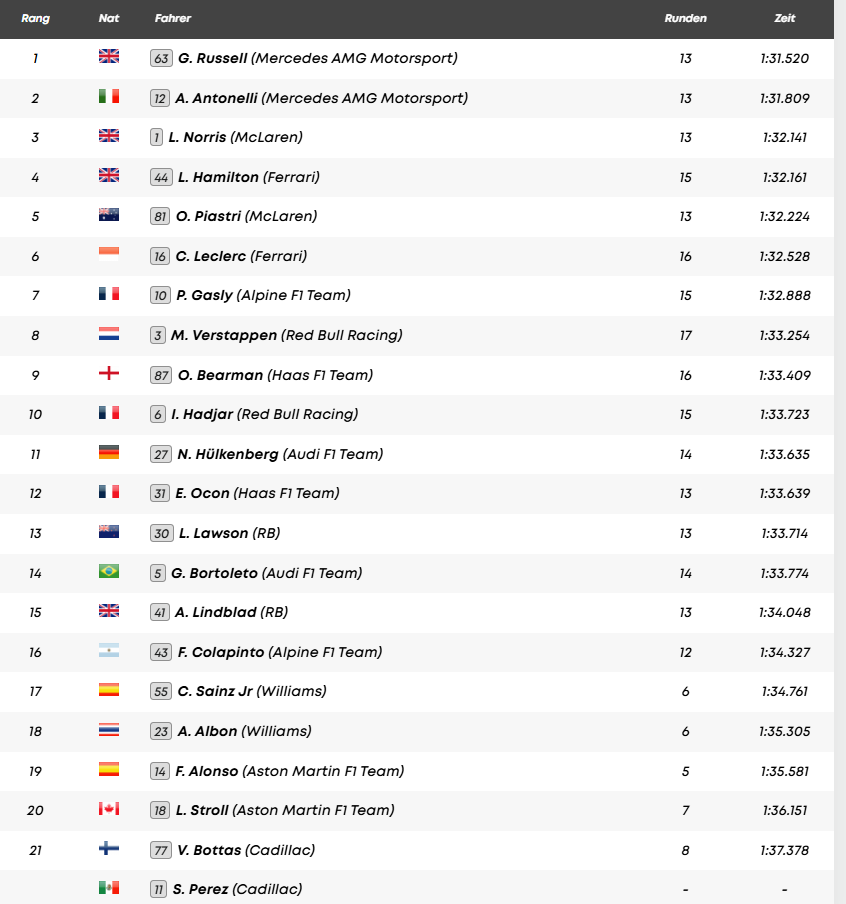This screenshot has width=846, height=904.
Task: Click the Mexican flag beside S. Perez
Action: [109, 888]
